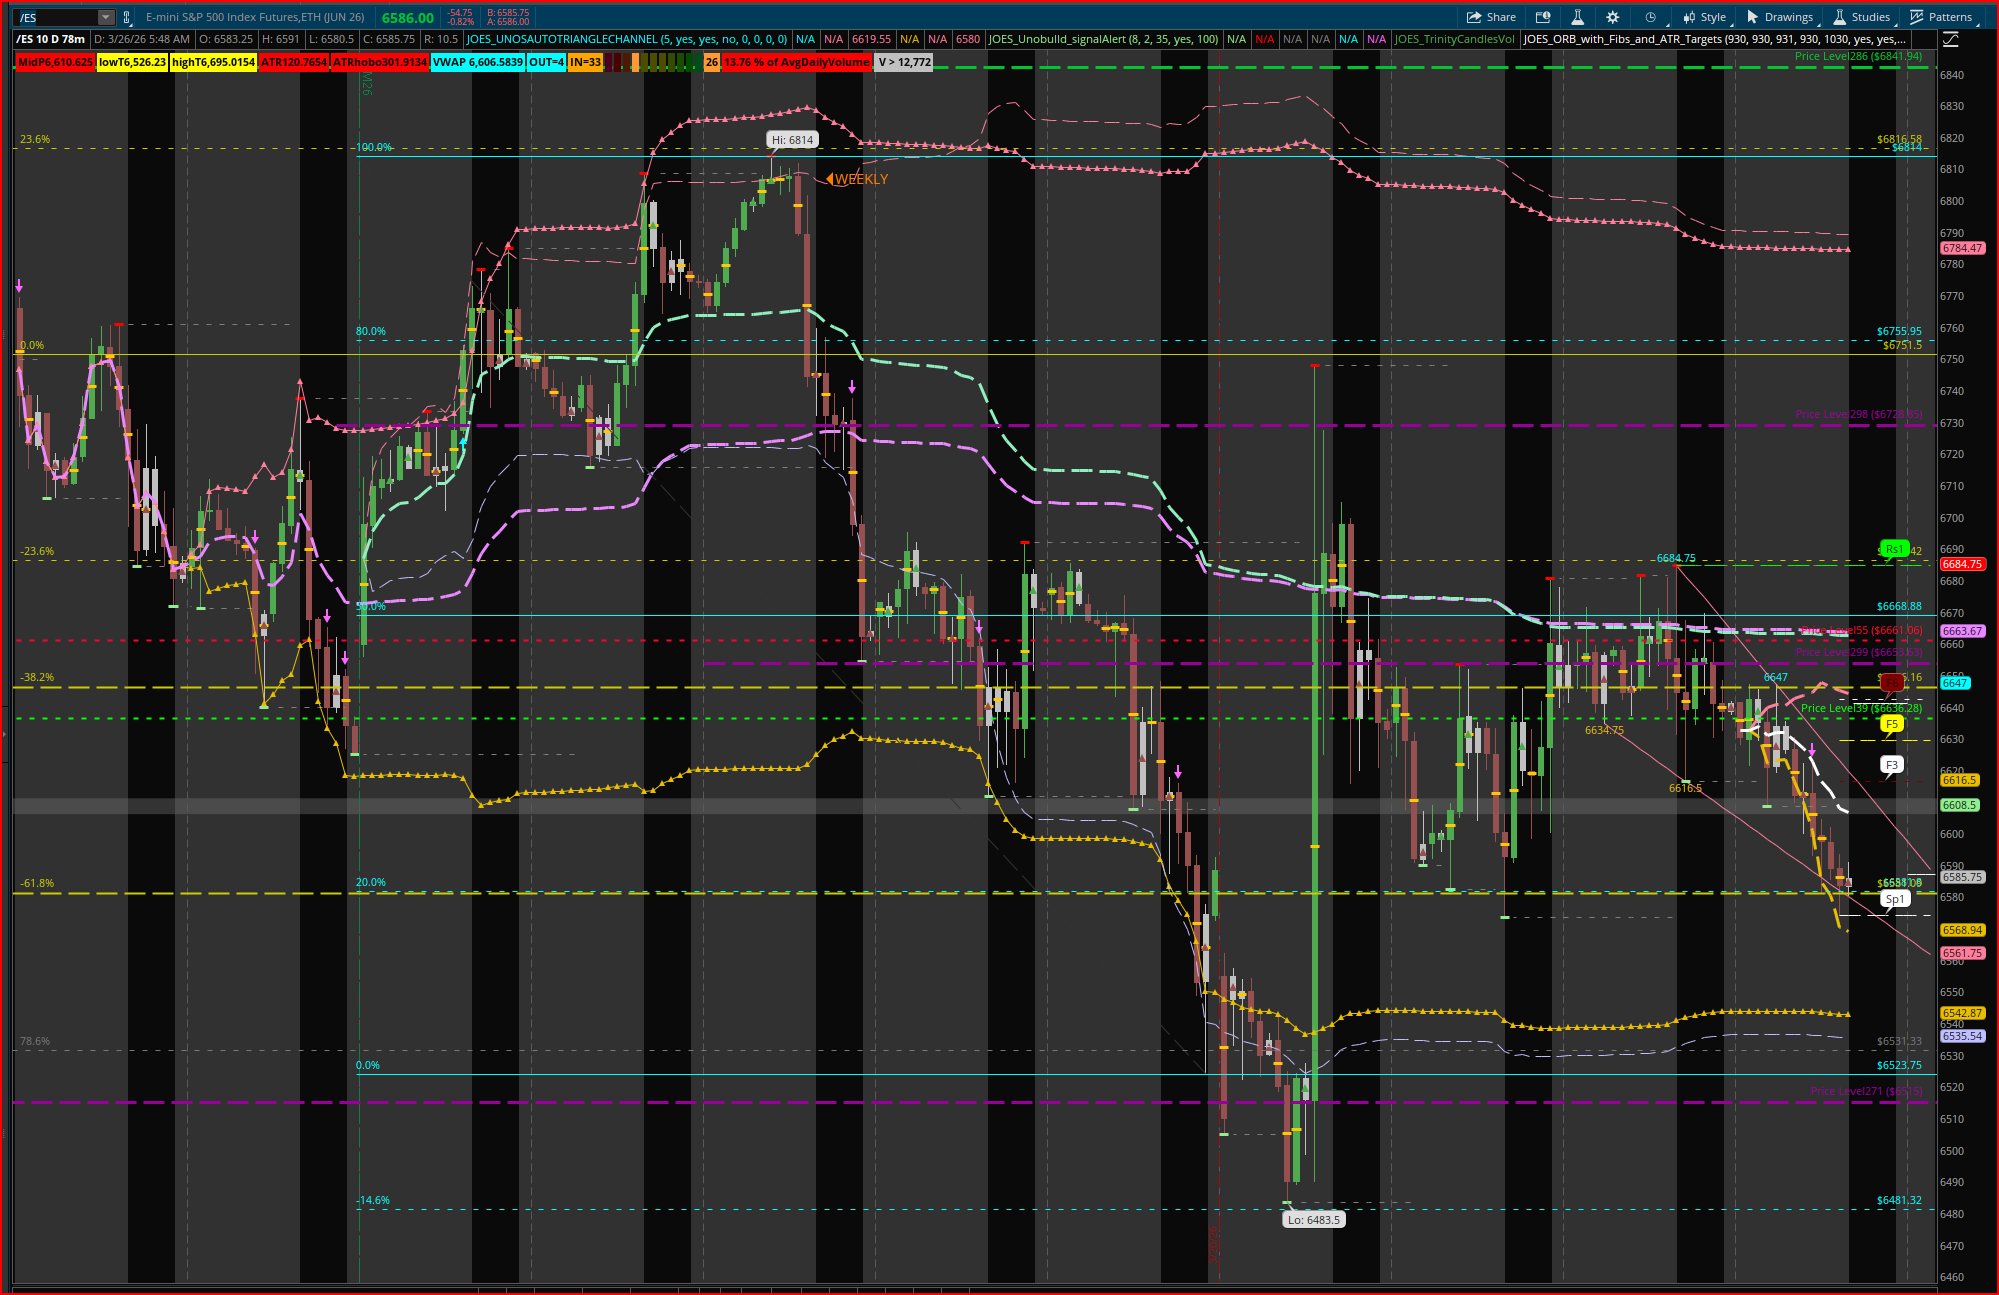Click the JOES_ORB_with_Fibs_and_ATR_Targets study label

pyautogui.click(x=1715, y=39)
